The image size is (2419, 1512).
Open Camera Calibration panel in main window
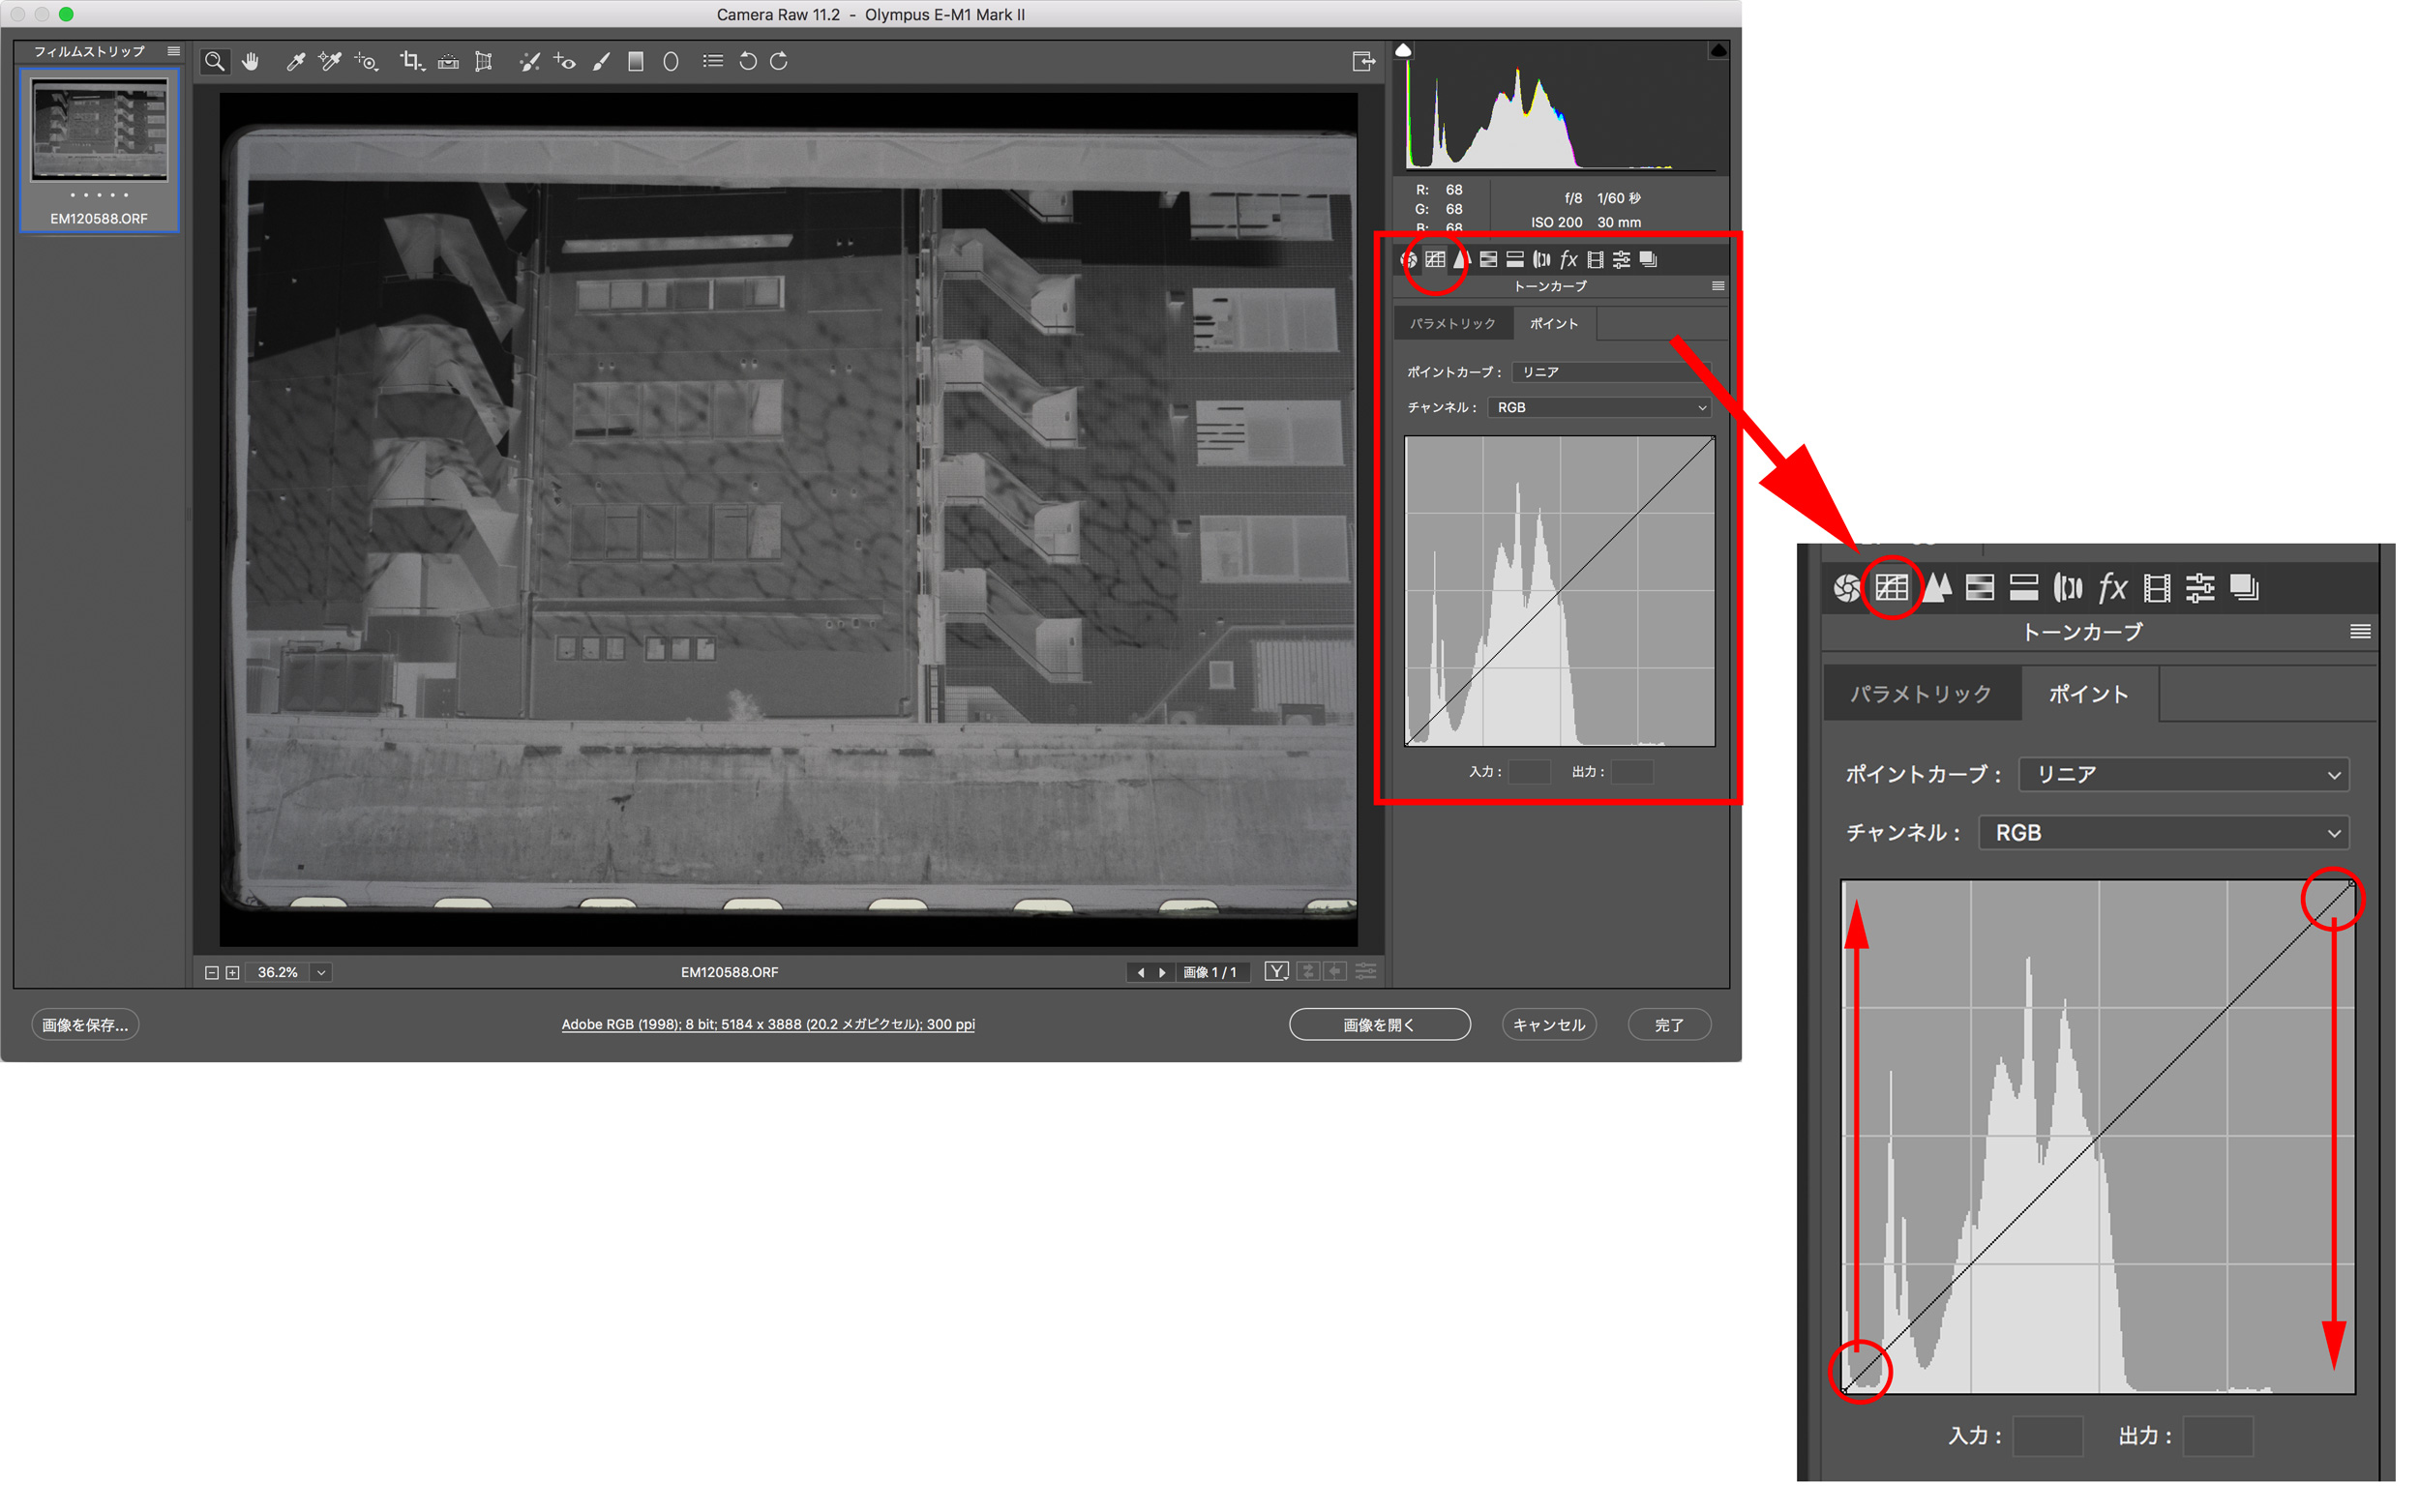1596,260
